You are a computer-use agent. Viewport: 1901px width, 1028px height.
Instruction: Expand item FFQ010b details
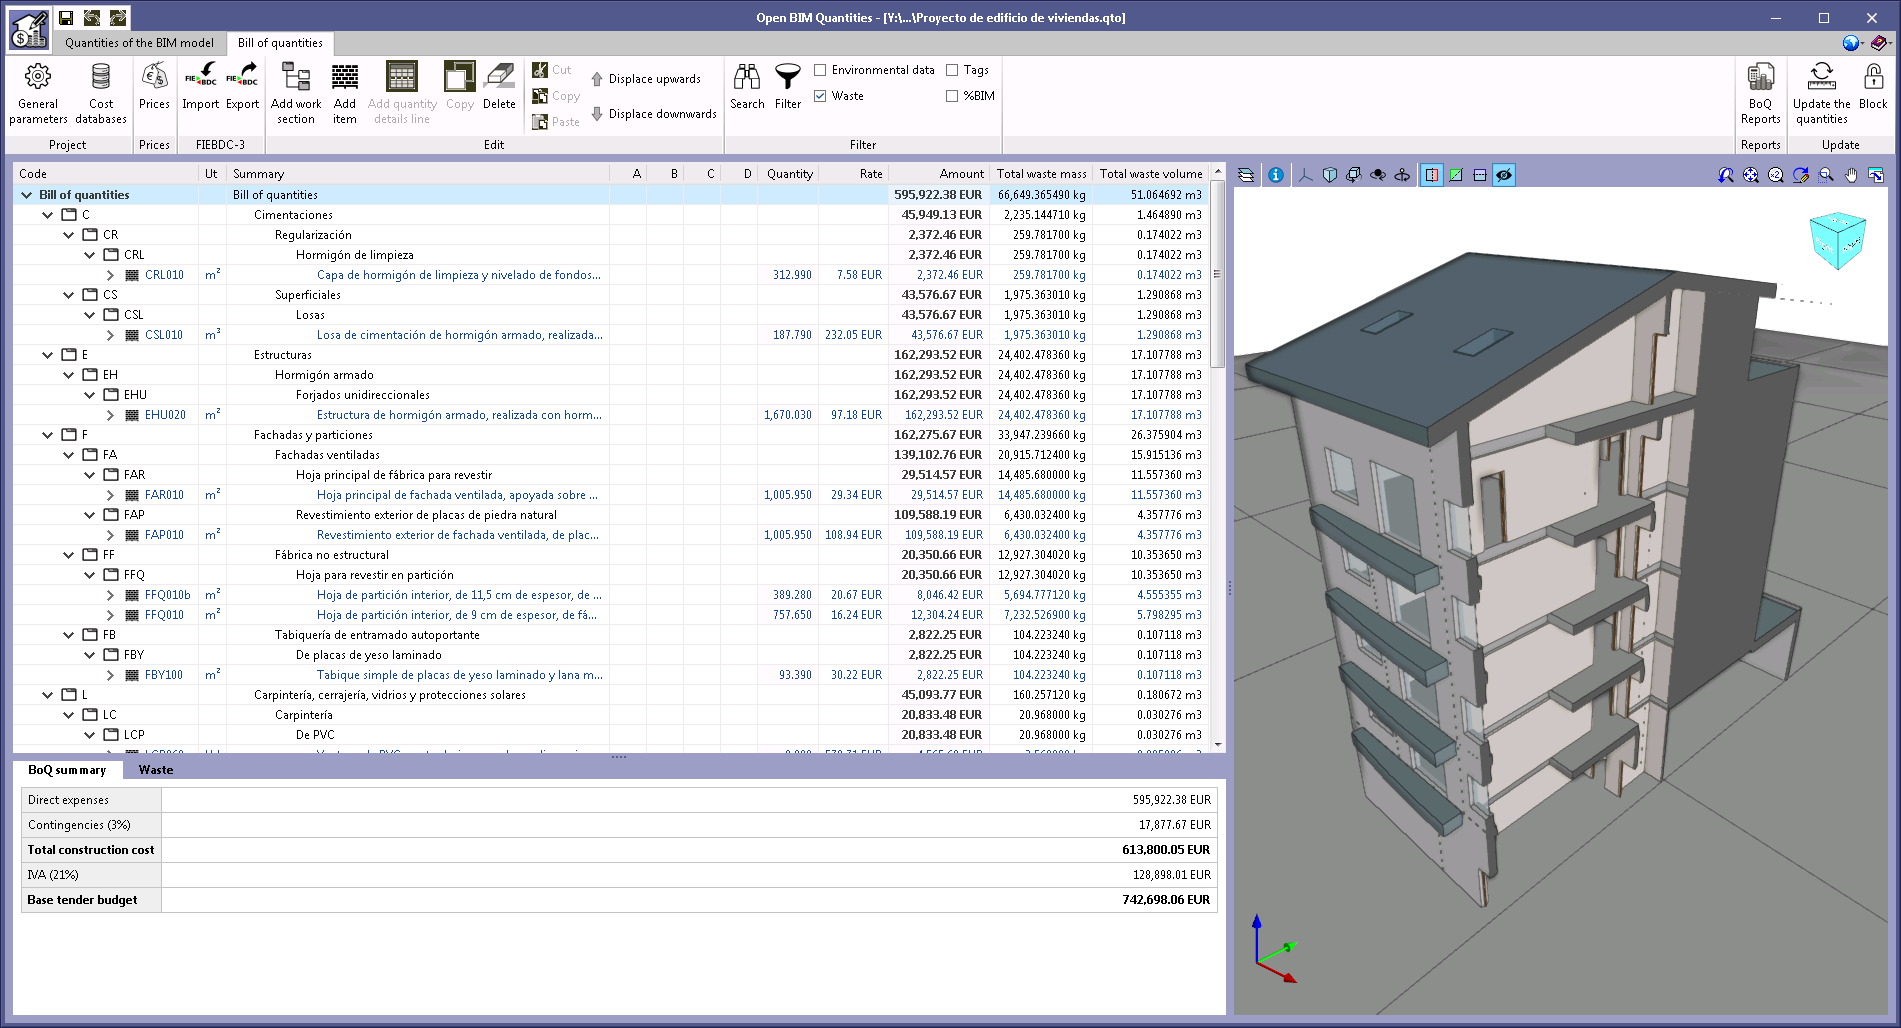(110, 595)
